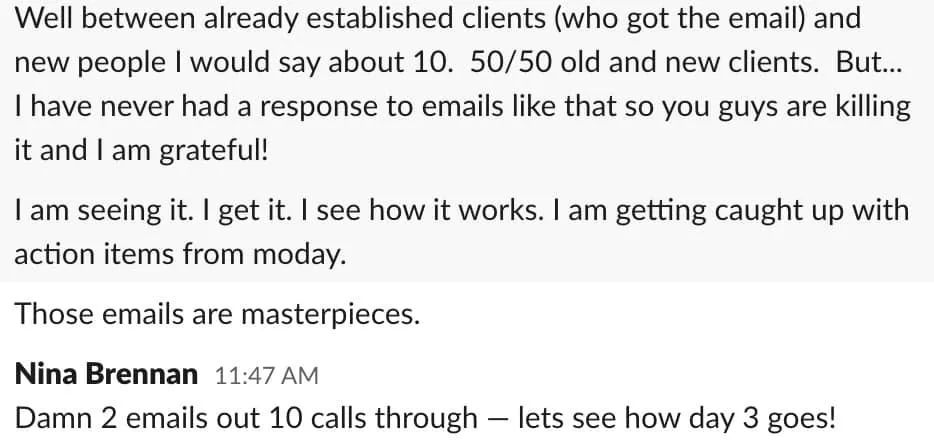934x448 pixels.
Task: Click the phrase 'lets see how day 3 goes!'
Action: 677,419
